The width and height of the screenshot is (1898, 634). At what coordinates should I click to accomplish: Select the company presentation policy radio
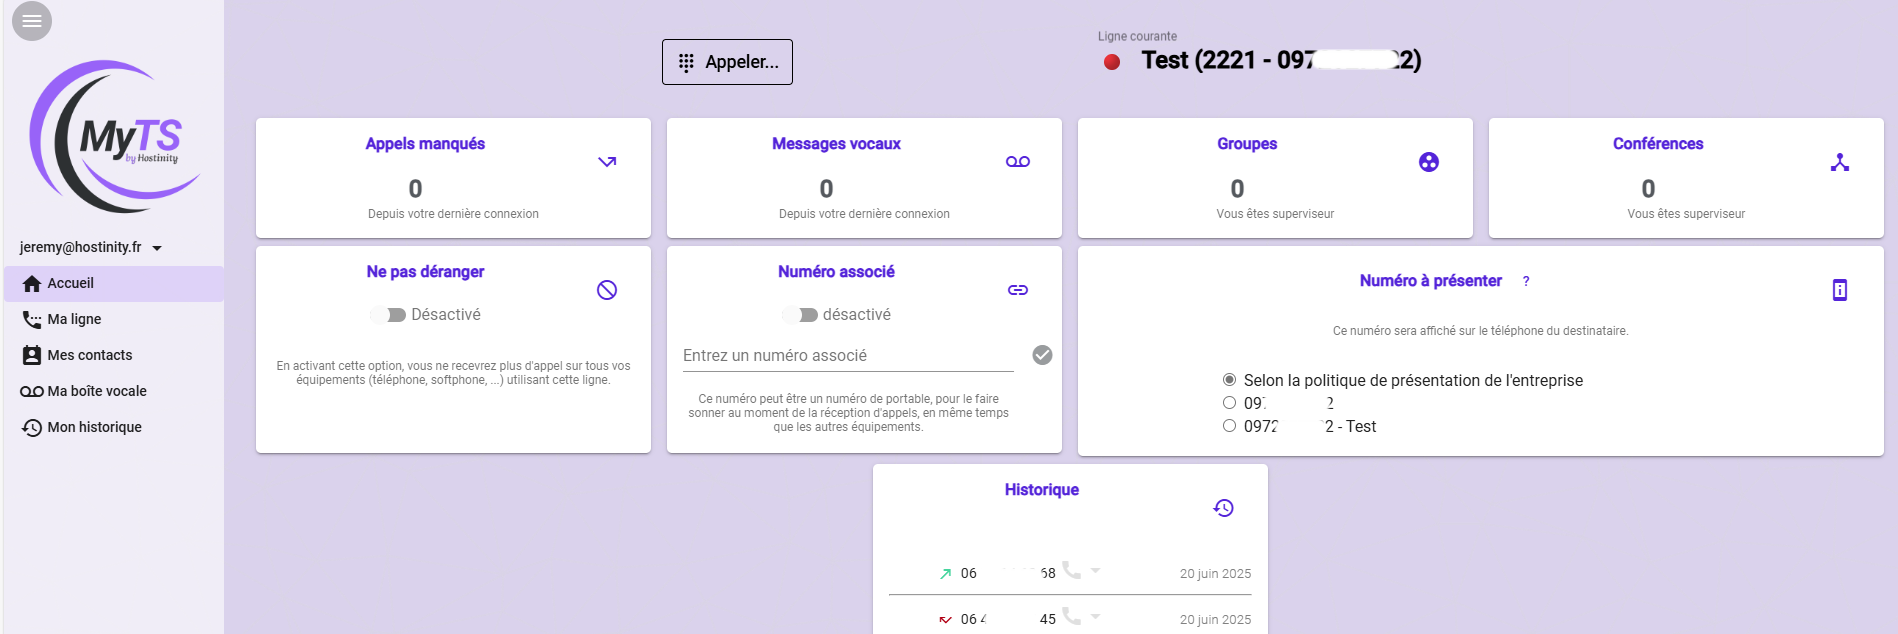pos(1229,380)
